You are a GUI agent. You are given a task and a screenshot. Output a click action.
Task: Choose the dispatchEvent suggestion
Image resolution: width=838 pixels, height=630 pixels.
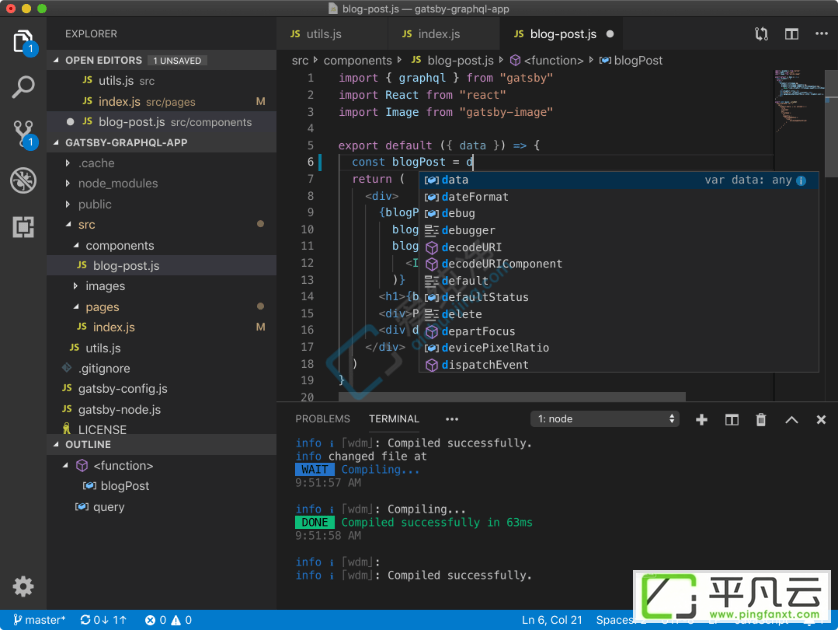(619, 365)
